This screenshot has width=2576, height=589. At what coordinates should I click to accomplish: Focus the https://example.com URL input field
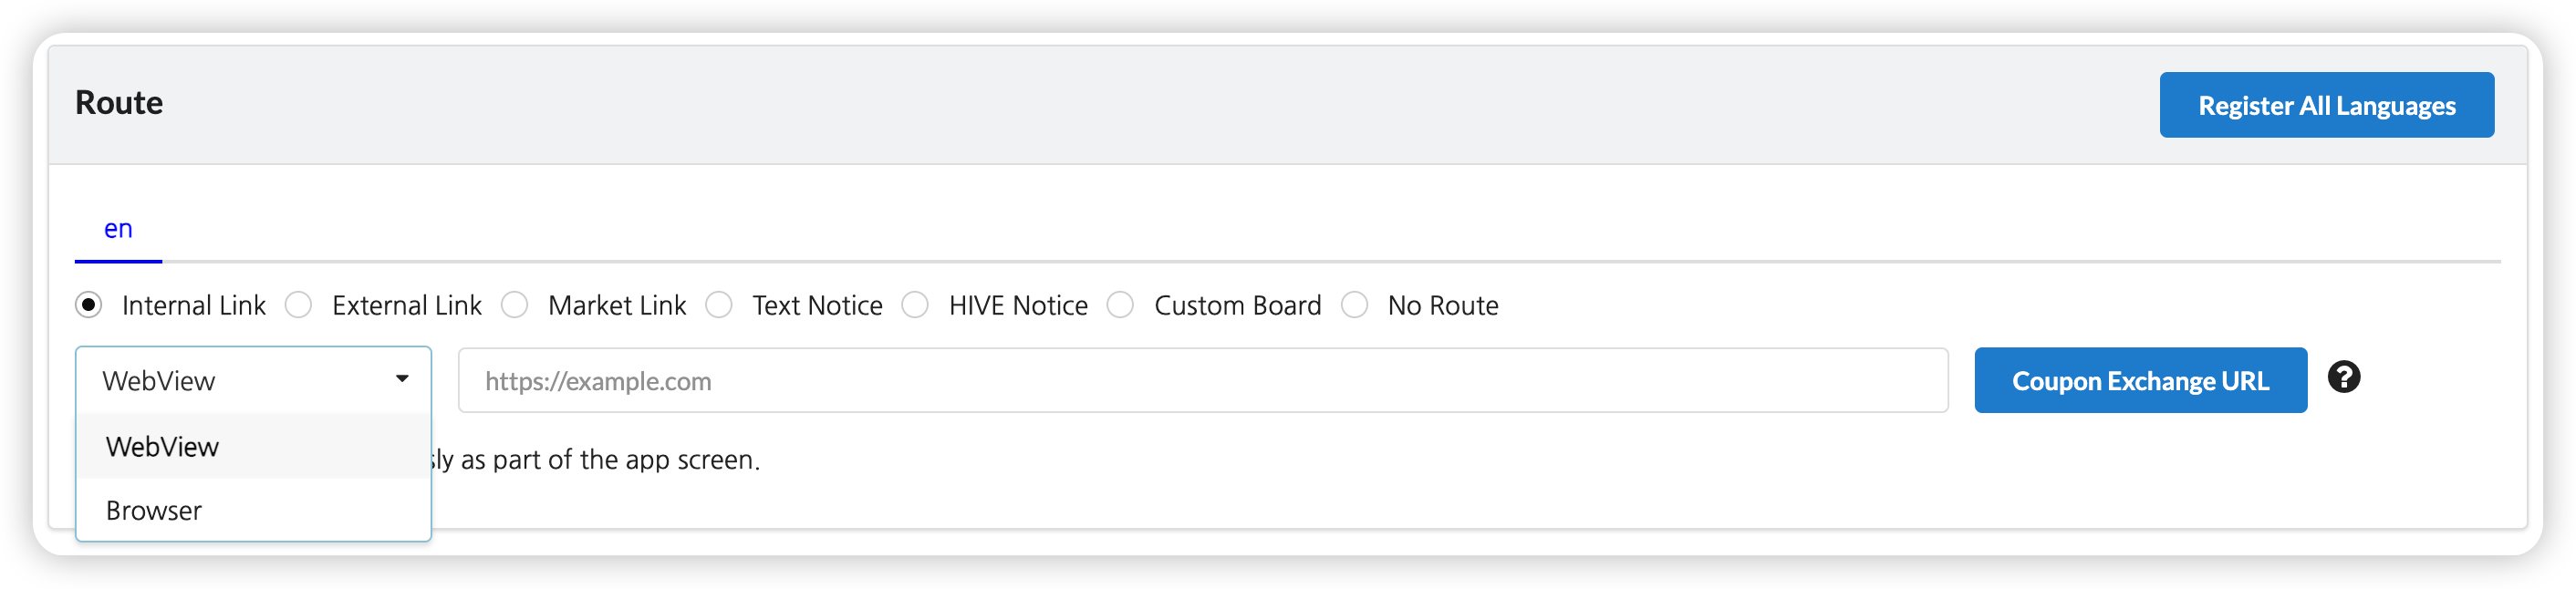1202,380
